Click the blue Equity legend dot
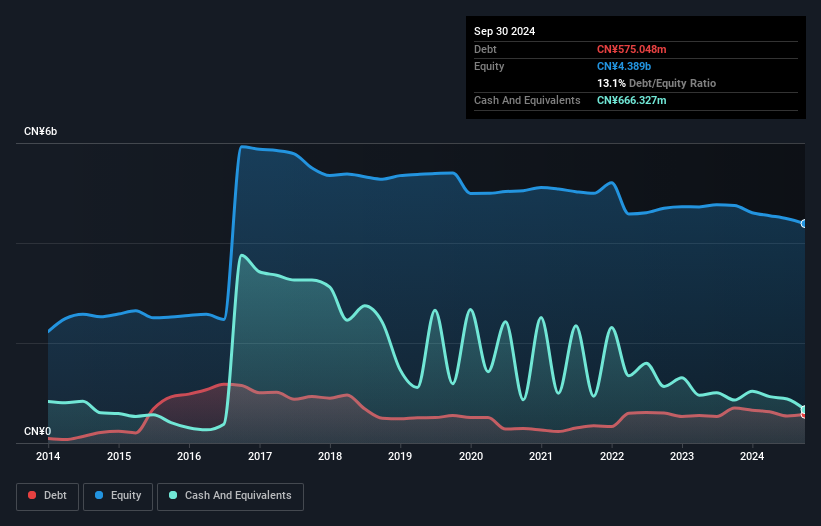821x526 pixels. [99, 495]
